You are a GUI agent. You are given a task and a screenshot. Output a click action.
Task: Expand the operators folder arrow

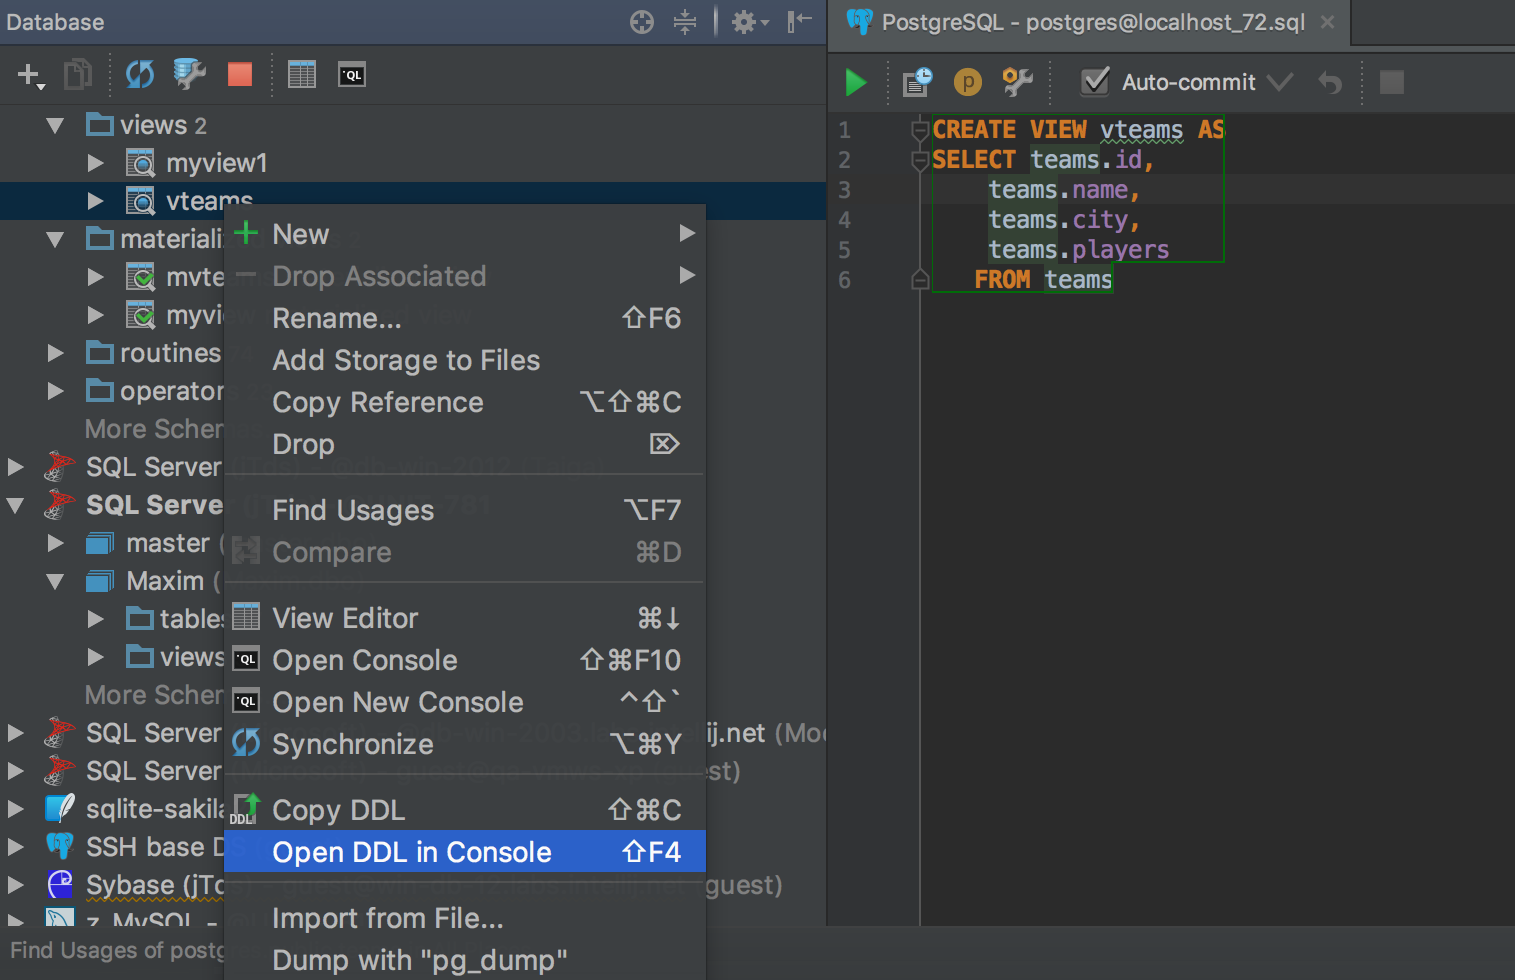coord(55,391)
